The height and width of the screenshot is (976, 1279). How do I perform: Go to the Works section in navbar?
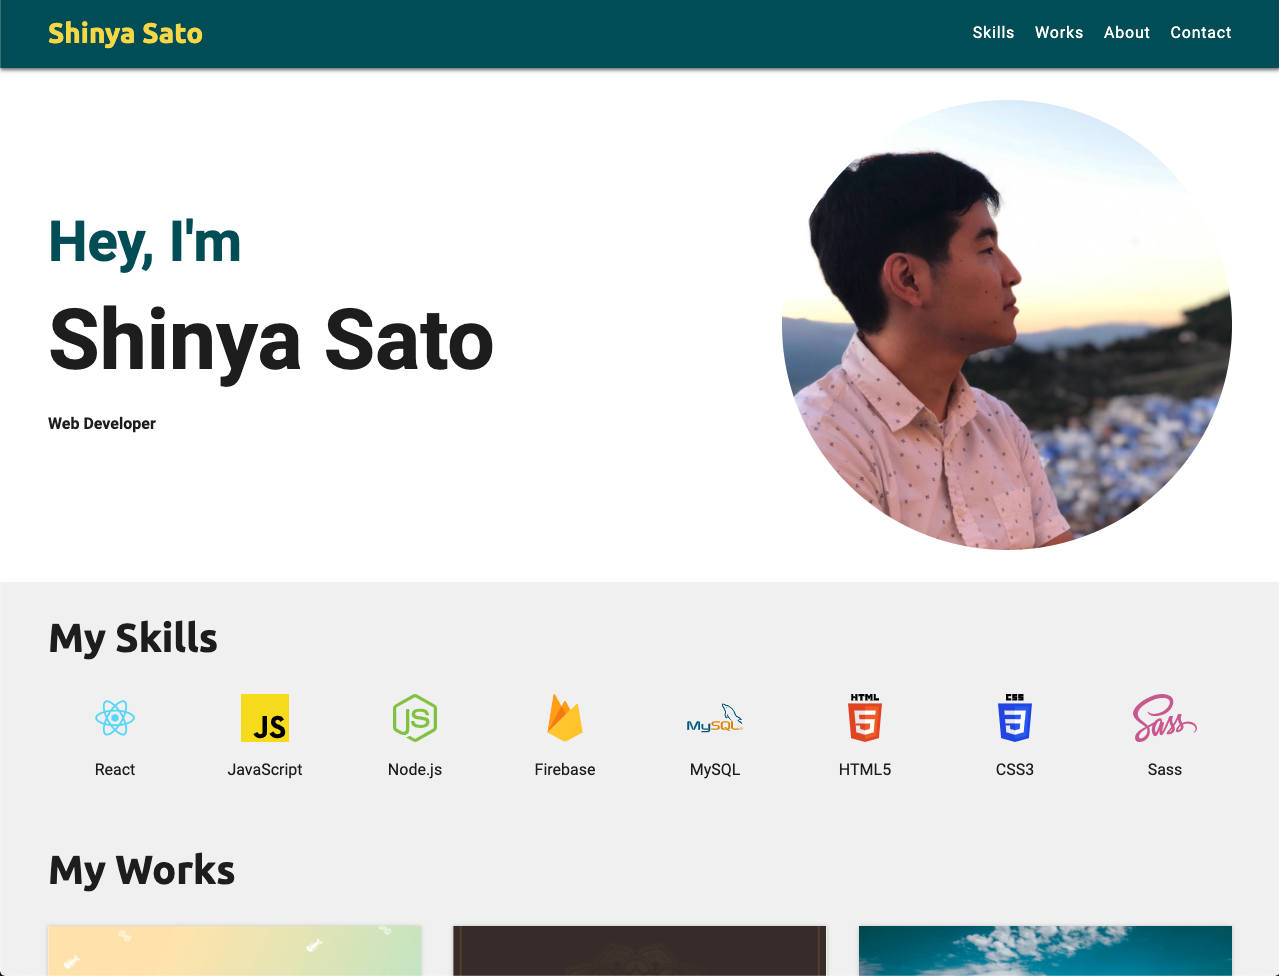1059,33
